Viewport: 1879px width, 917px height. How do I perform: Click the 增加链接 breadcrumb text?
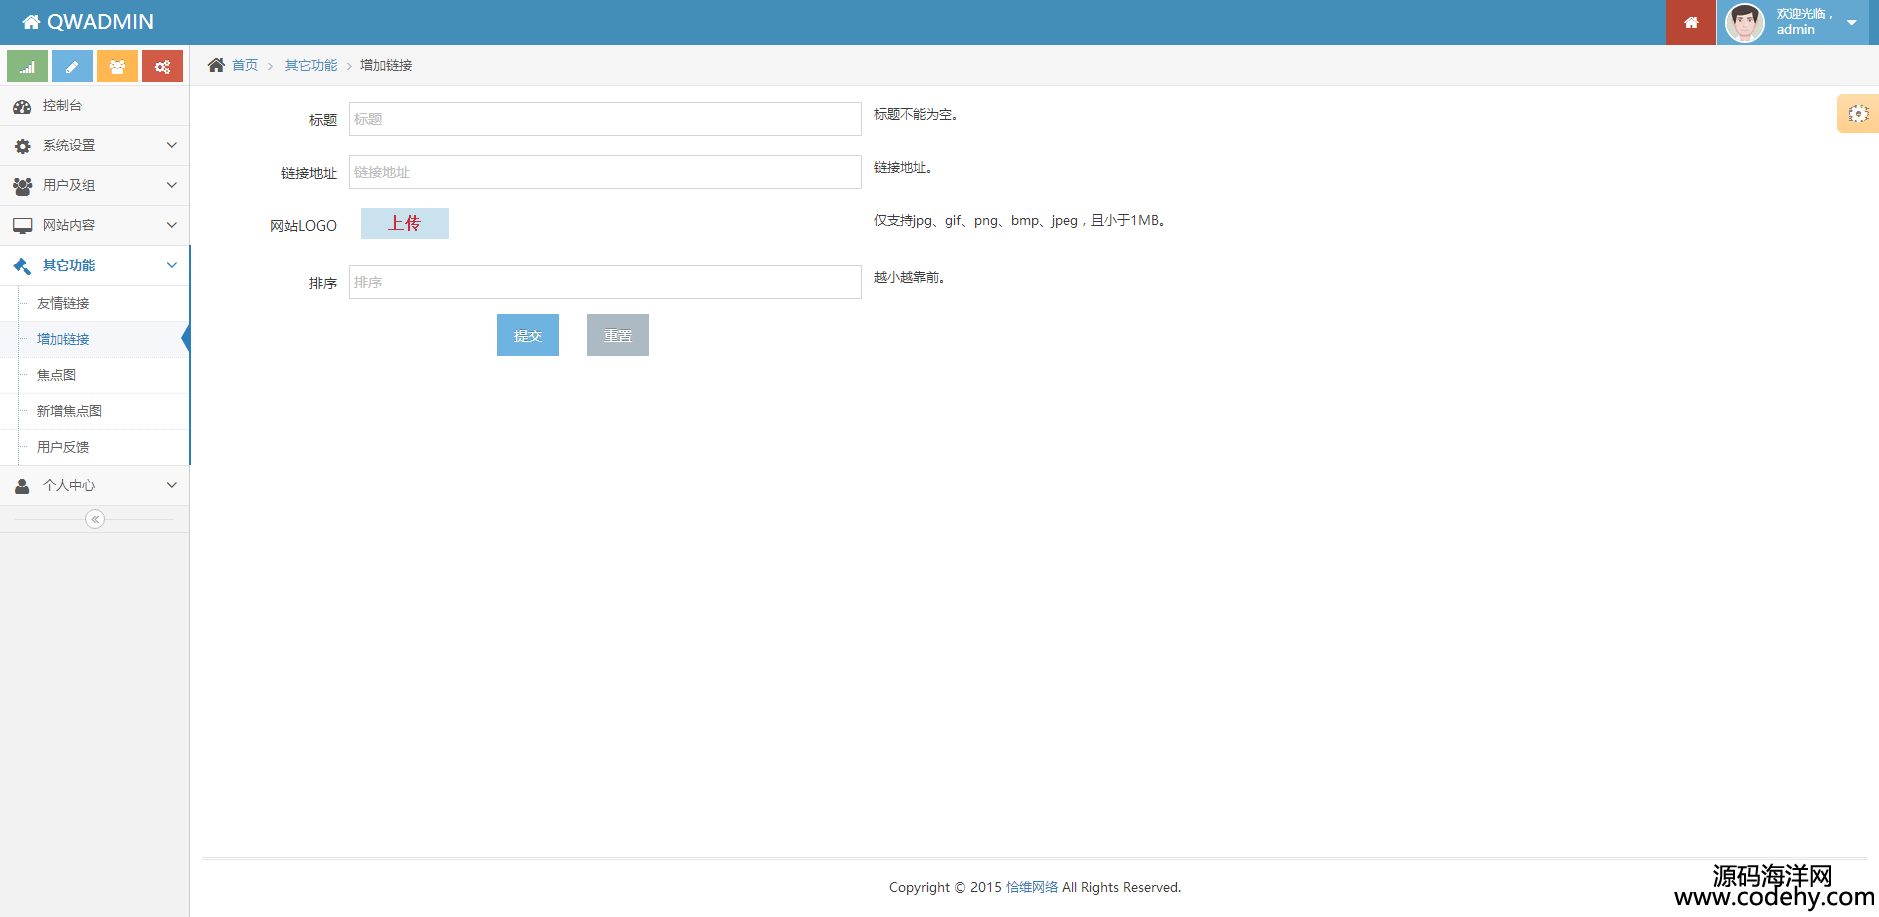pyautogui.click(x=386, y=65)
